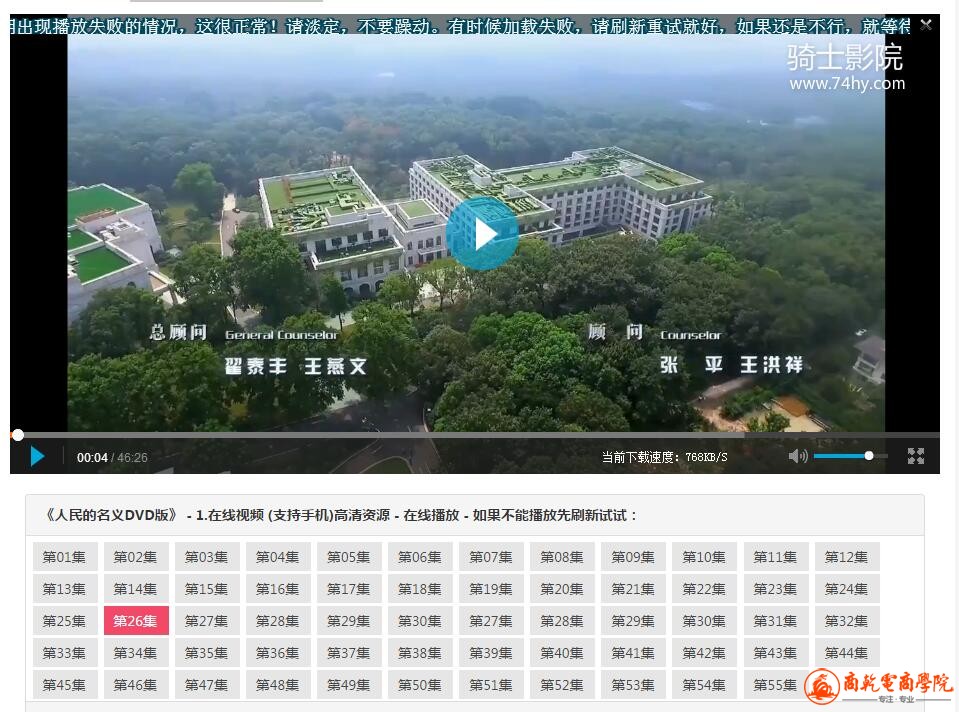959x712 pixels.
Task: Play episode 第39集
Action: coord(491,653)
